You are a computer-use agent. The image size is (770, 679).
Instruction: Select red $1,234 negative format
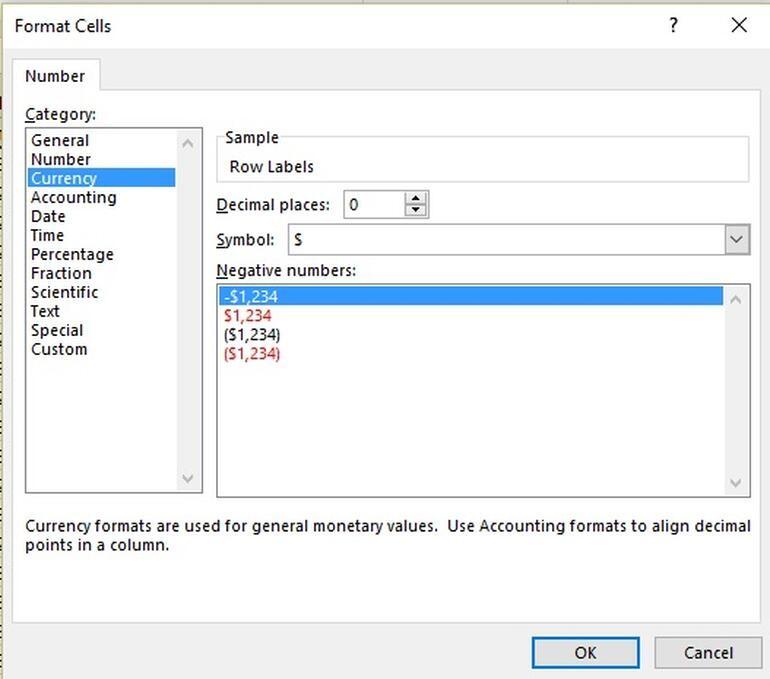point(247,315)
